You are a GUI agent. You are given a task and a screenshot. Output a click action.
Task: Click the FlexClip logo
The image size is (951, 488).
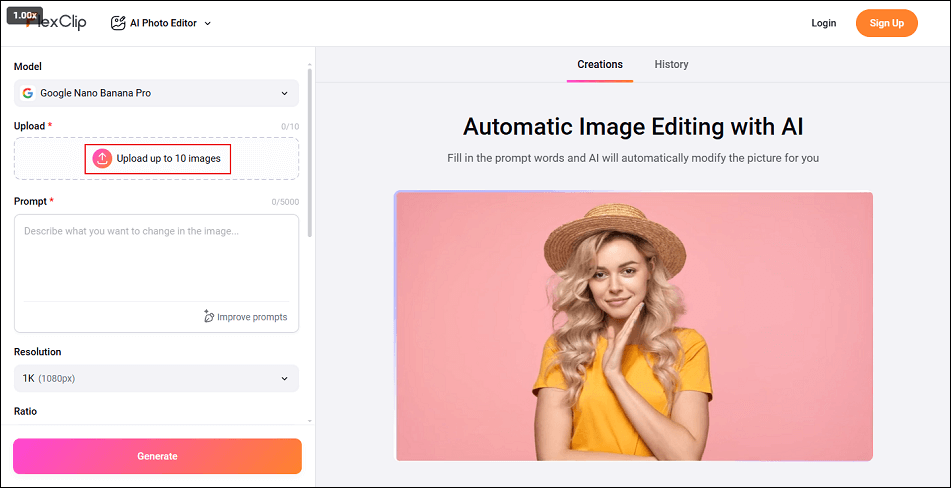point(56,23)
